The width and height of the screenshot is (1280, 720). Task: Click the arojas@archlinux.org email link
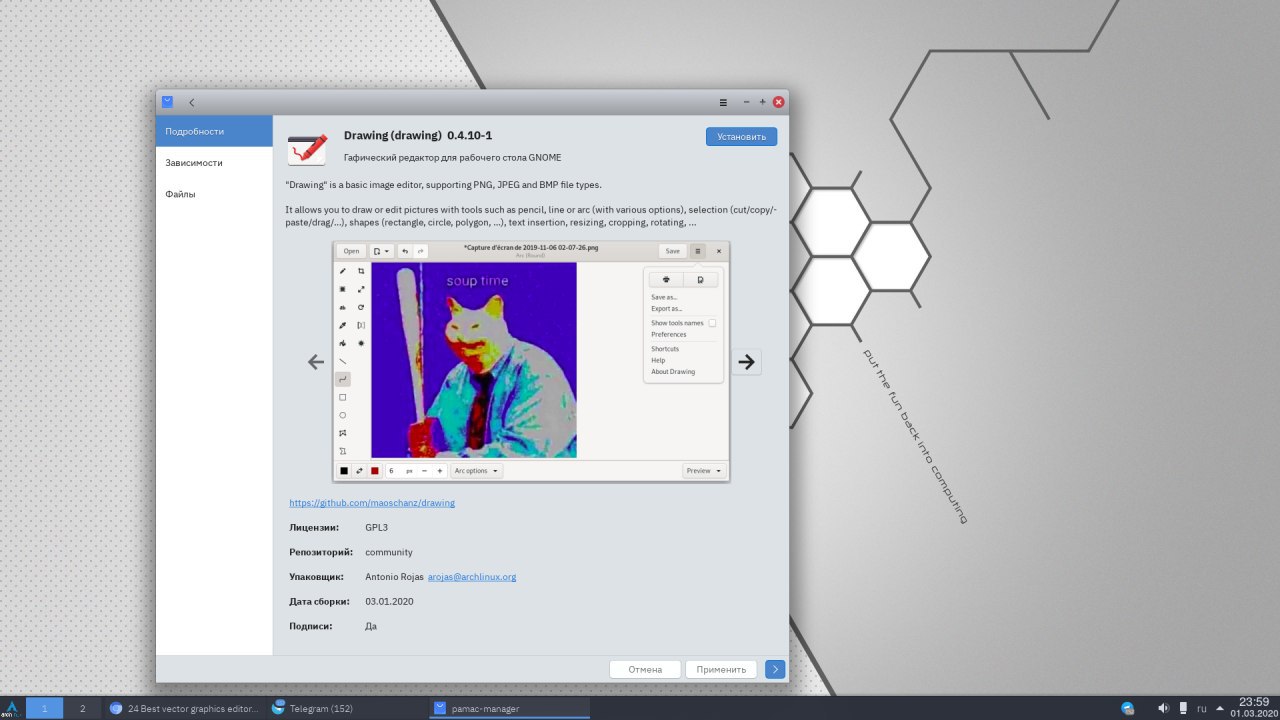472,577
